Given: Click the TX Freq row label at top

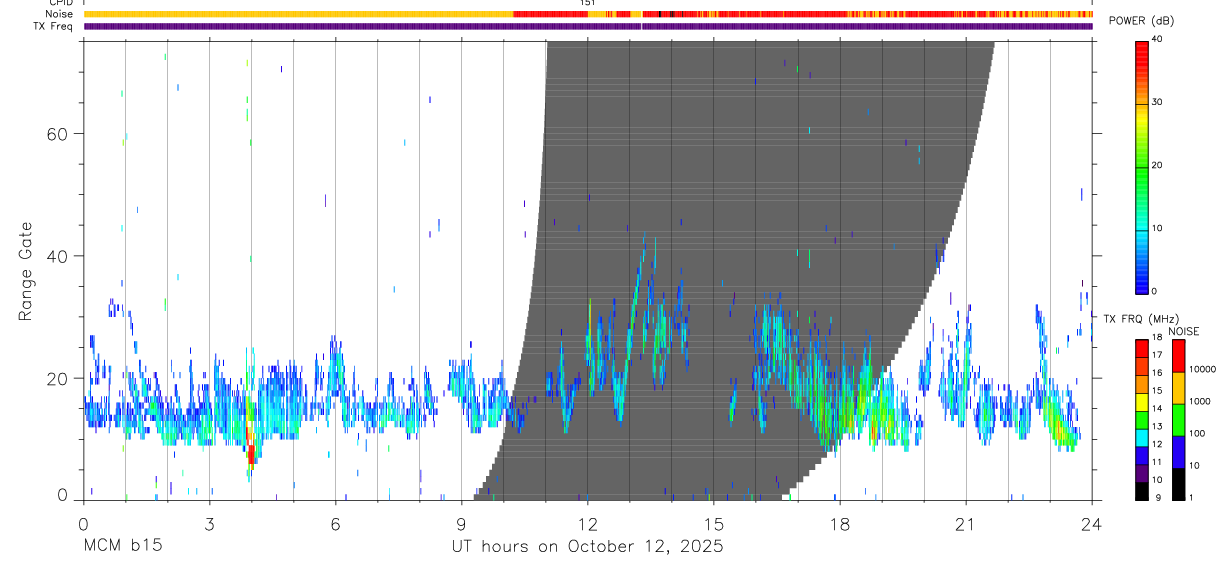Looking at the screenshot, I should (54, 26).
